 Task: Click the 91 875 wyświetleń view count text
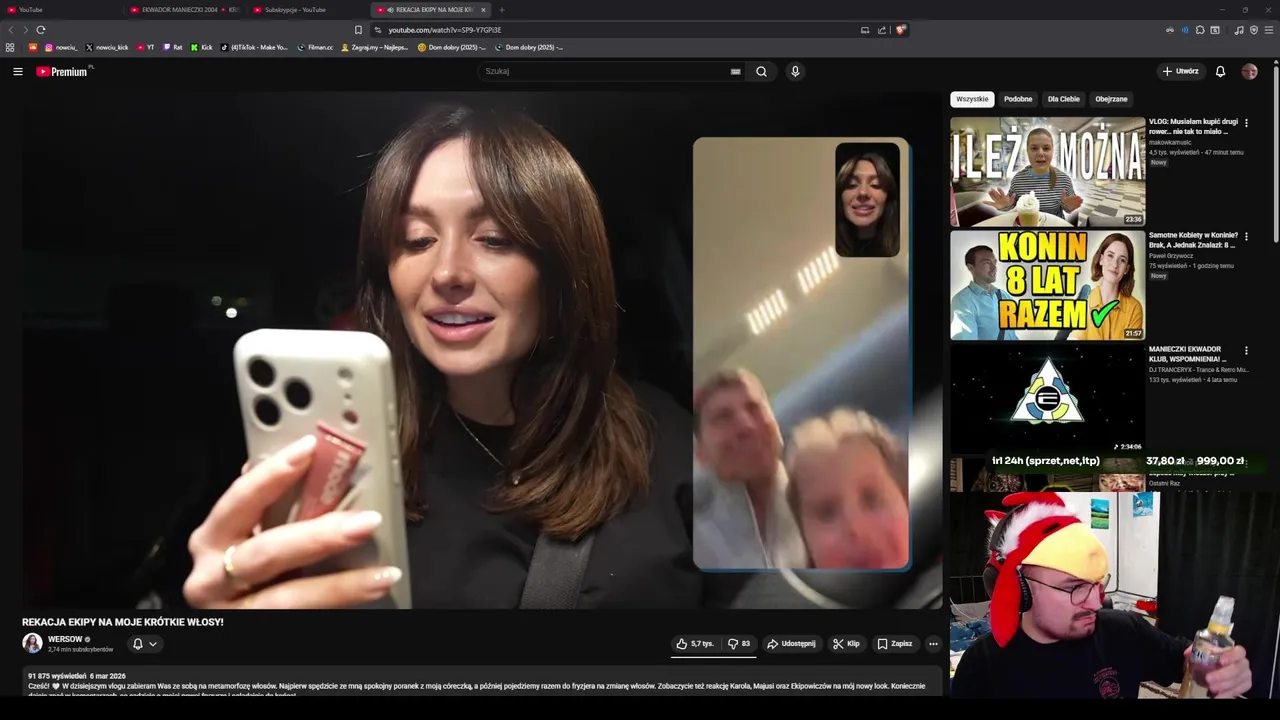(x=56, y=676)
